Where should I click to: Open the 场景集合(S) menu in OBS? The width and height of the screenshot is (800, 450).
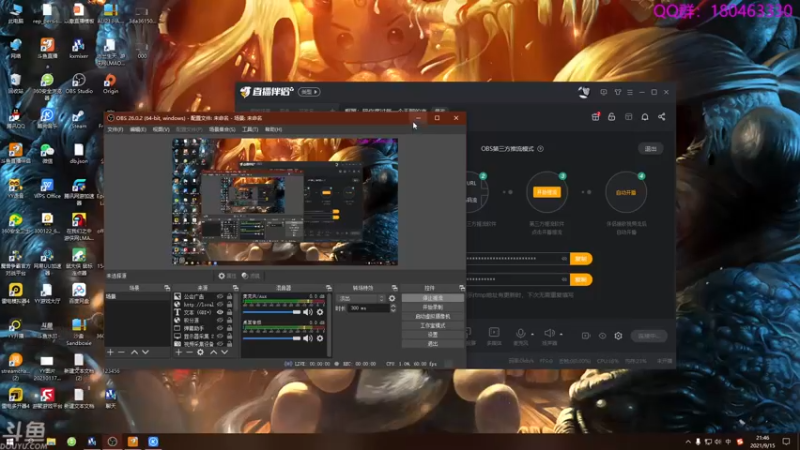(x=222, y=130)
